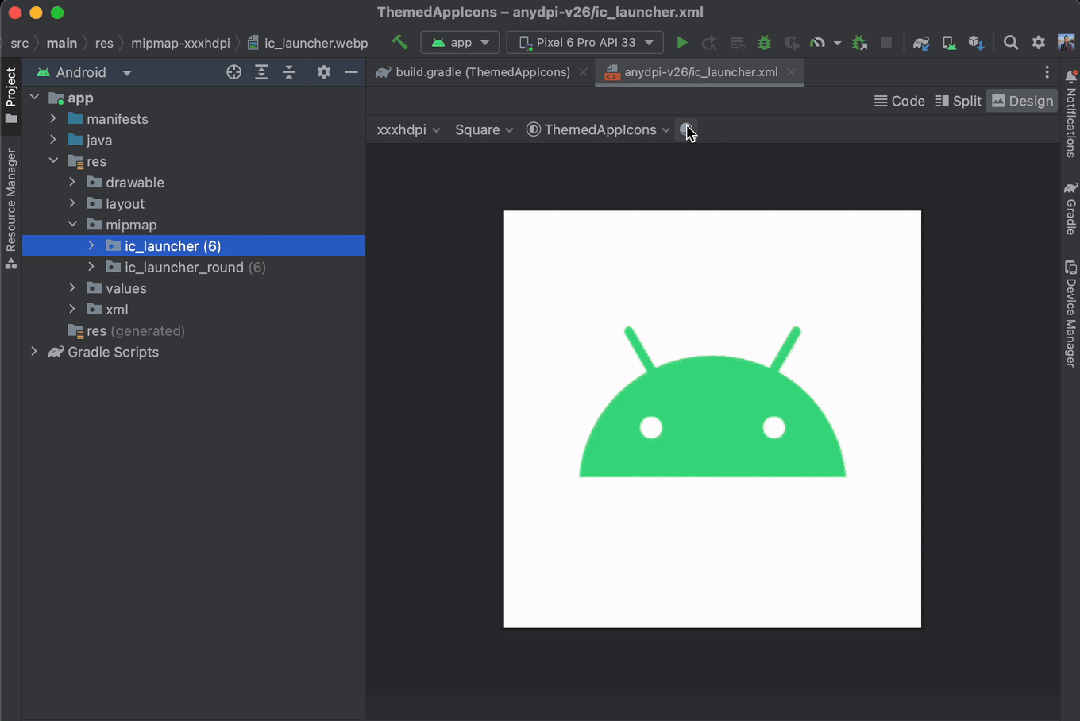Image resolution: width=1080 pixels, height=721 pixels.
Task: Toggle the system UI mode icon
Action: (686, 129)
